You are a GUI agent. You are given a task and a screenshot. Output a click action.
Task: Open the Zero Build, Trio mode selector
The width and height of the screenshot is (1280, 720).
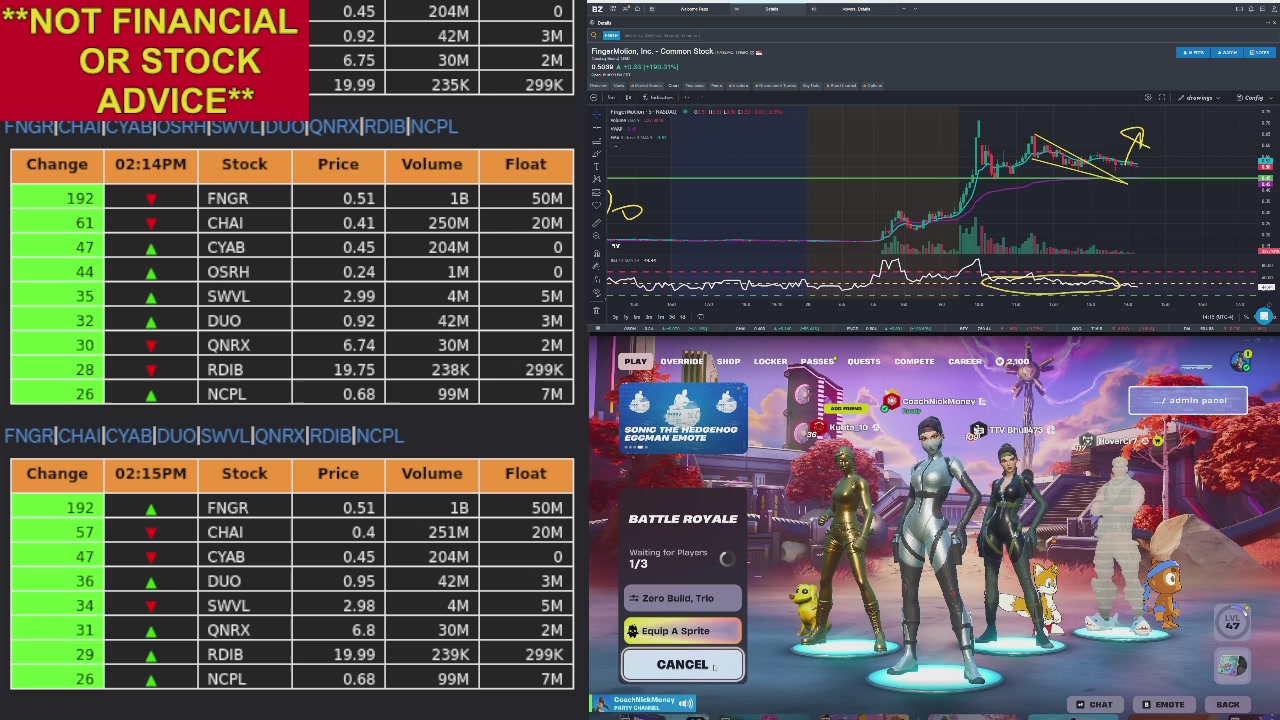[x=683, y=598]
